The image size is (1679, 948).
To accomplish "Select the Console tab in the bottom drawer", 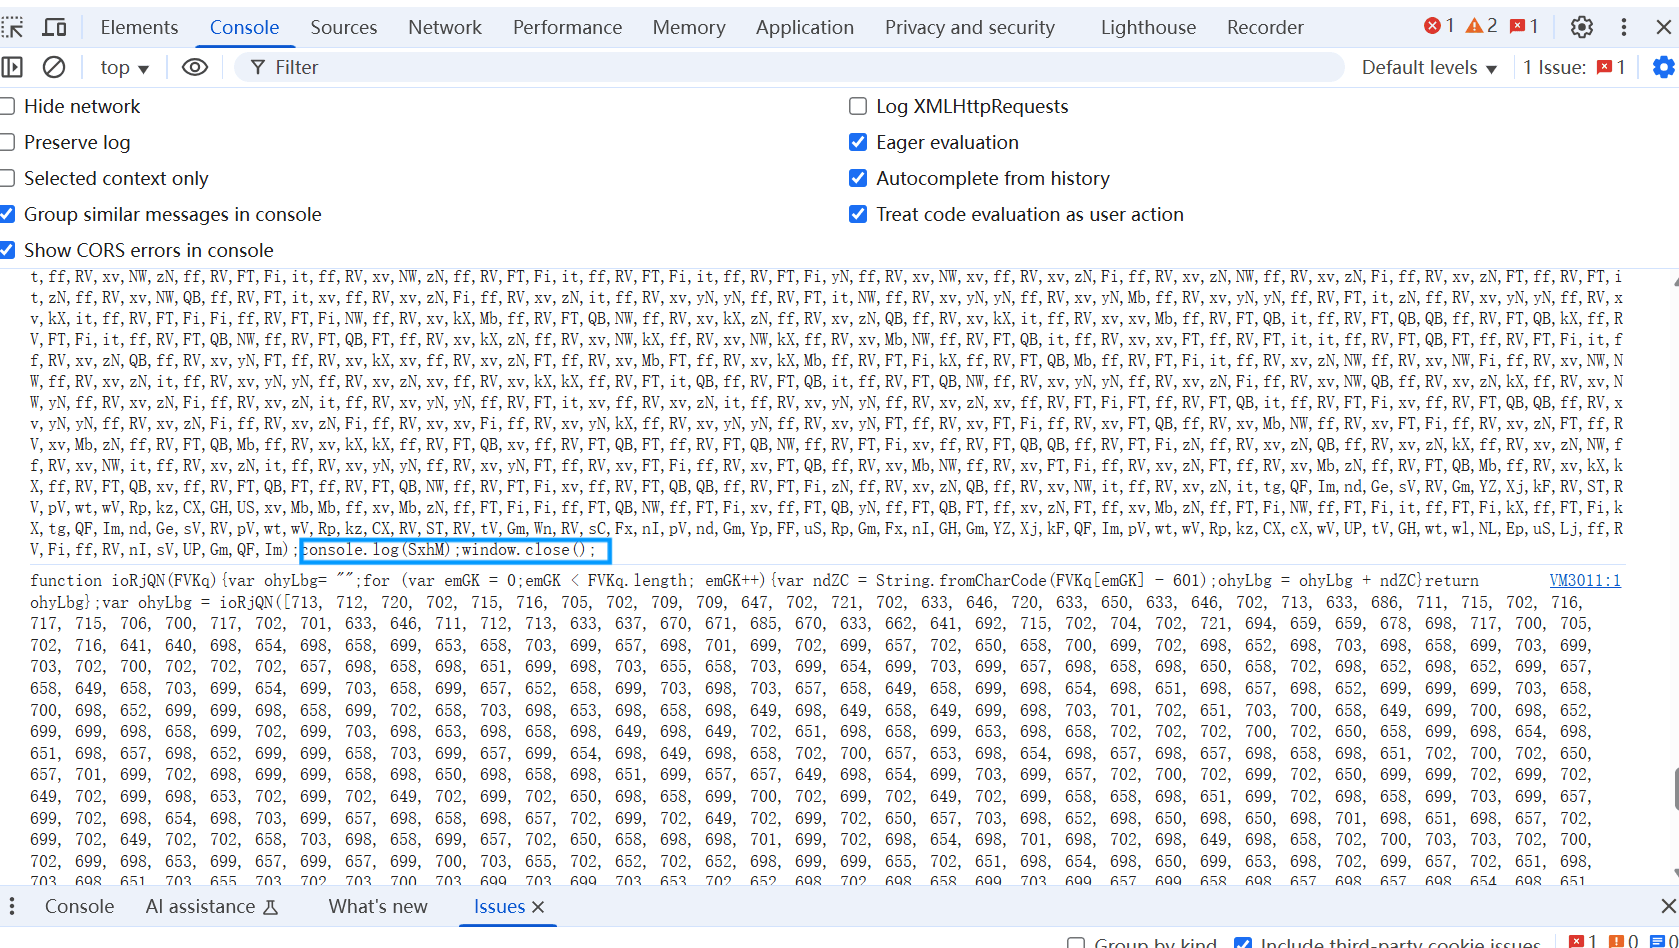I will [79, 906].
